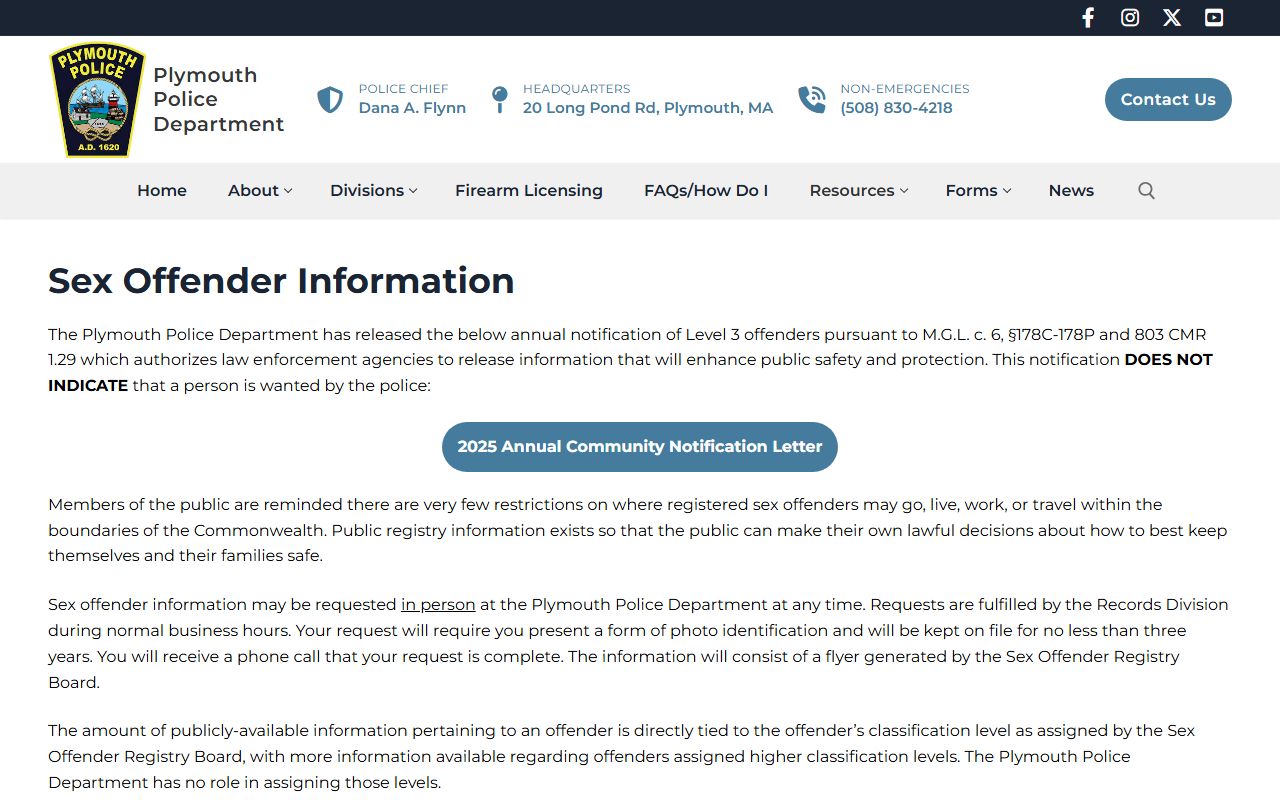Click the shield icon beside Police Chief
1280x800 pixels.
(x=330, y=99)
